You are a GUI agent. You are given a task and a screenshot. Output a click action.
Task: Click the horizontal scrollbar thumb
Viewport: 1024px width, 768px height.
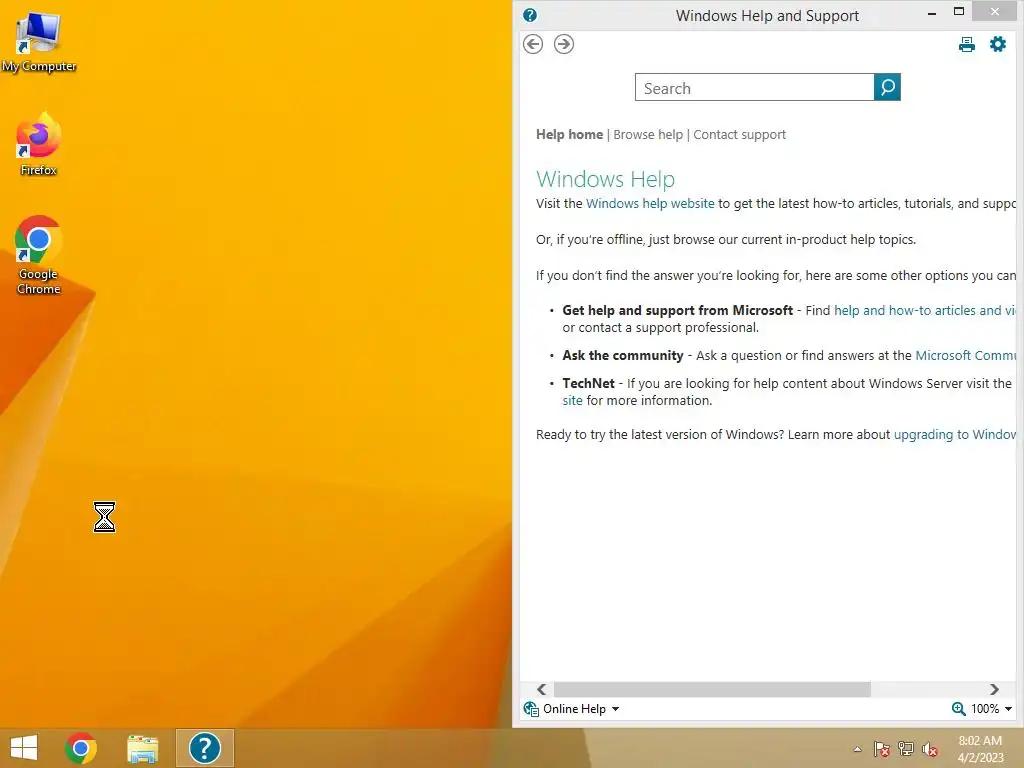[712, 690]
